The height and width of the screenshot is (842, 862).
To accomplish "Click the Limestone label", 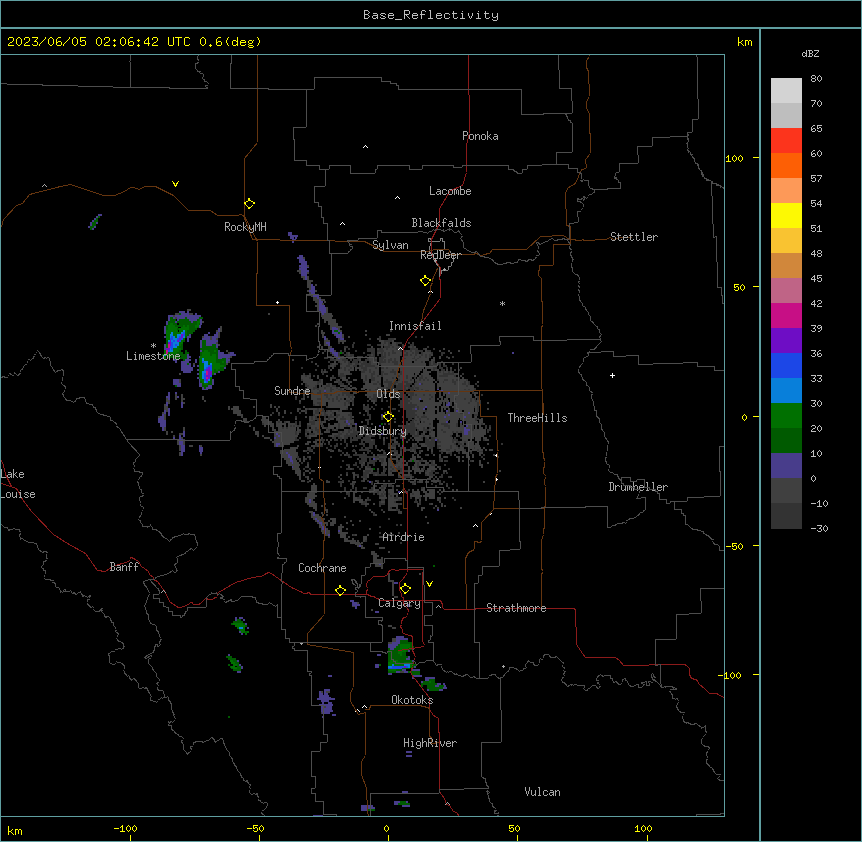I will coord(153,356).
